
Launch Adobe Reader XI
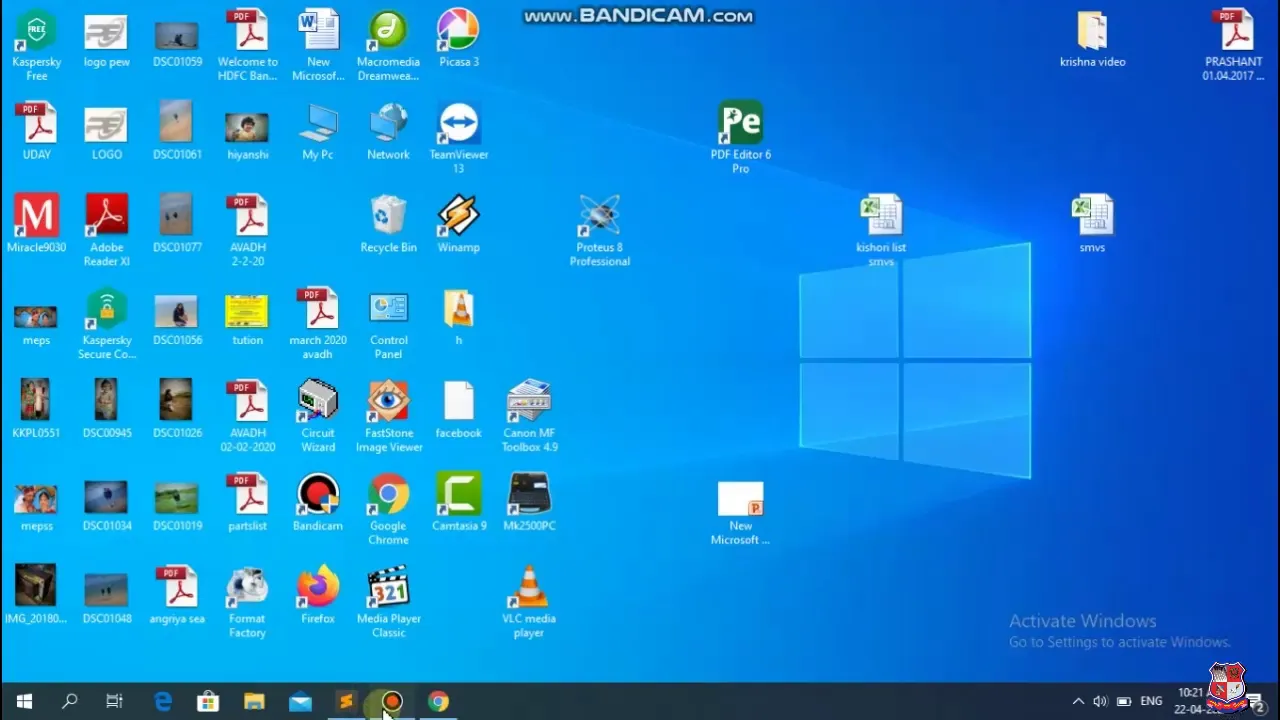tap(106, 231)
